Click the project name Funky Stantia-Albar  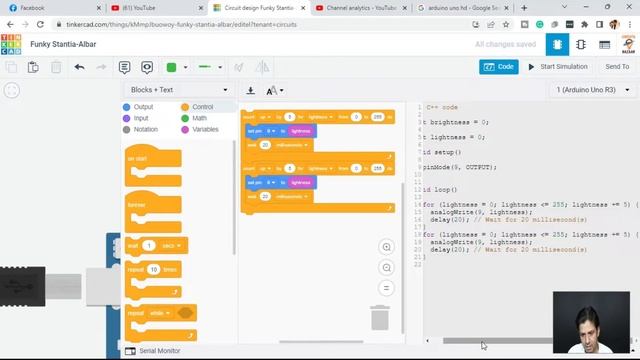pos(63,44)
